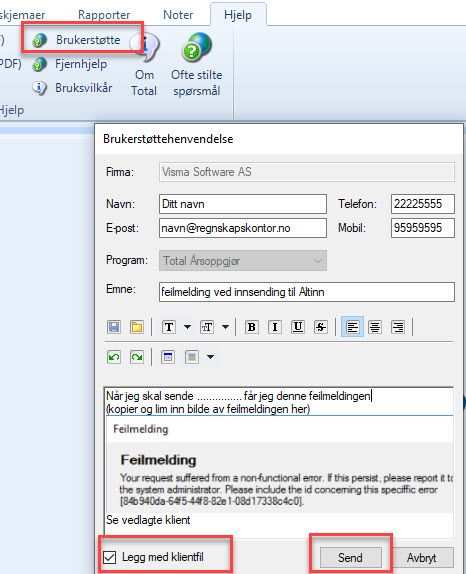Open the Program combo box
Image resolution: width=466 pixels, height=574 pixels.
tap(243, 261)
